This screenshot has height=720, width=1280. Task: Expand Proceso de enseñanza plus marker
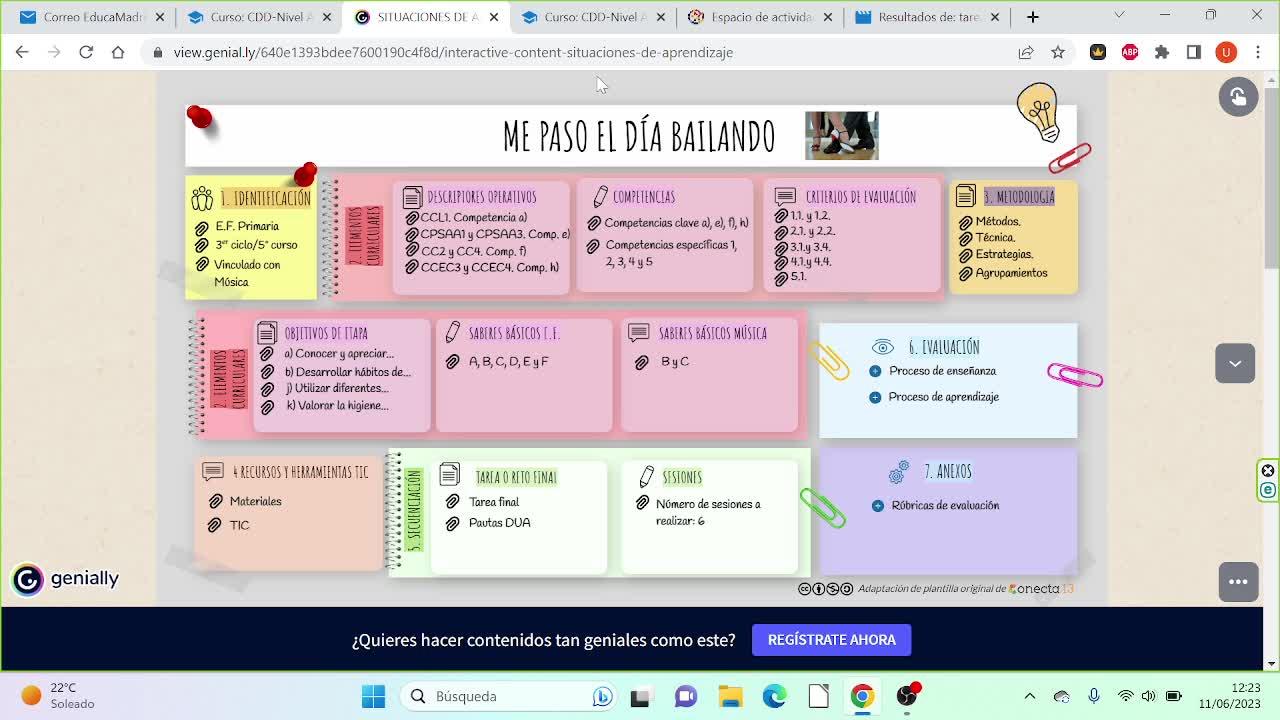[875, 371]
